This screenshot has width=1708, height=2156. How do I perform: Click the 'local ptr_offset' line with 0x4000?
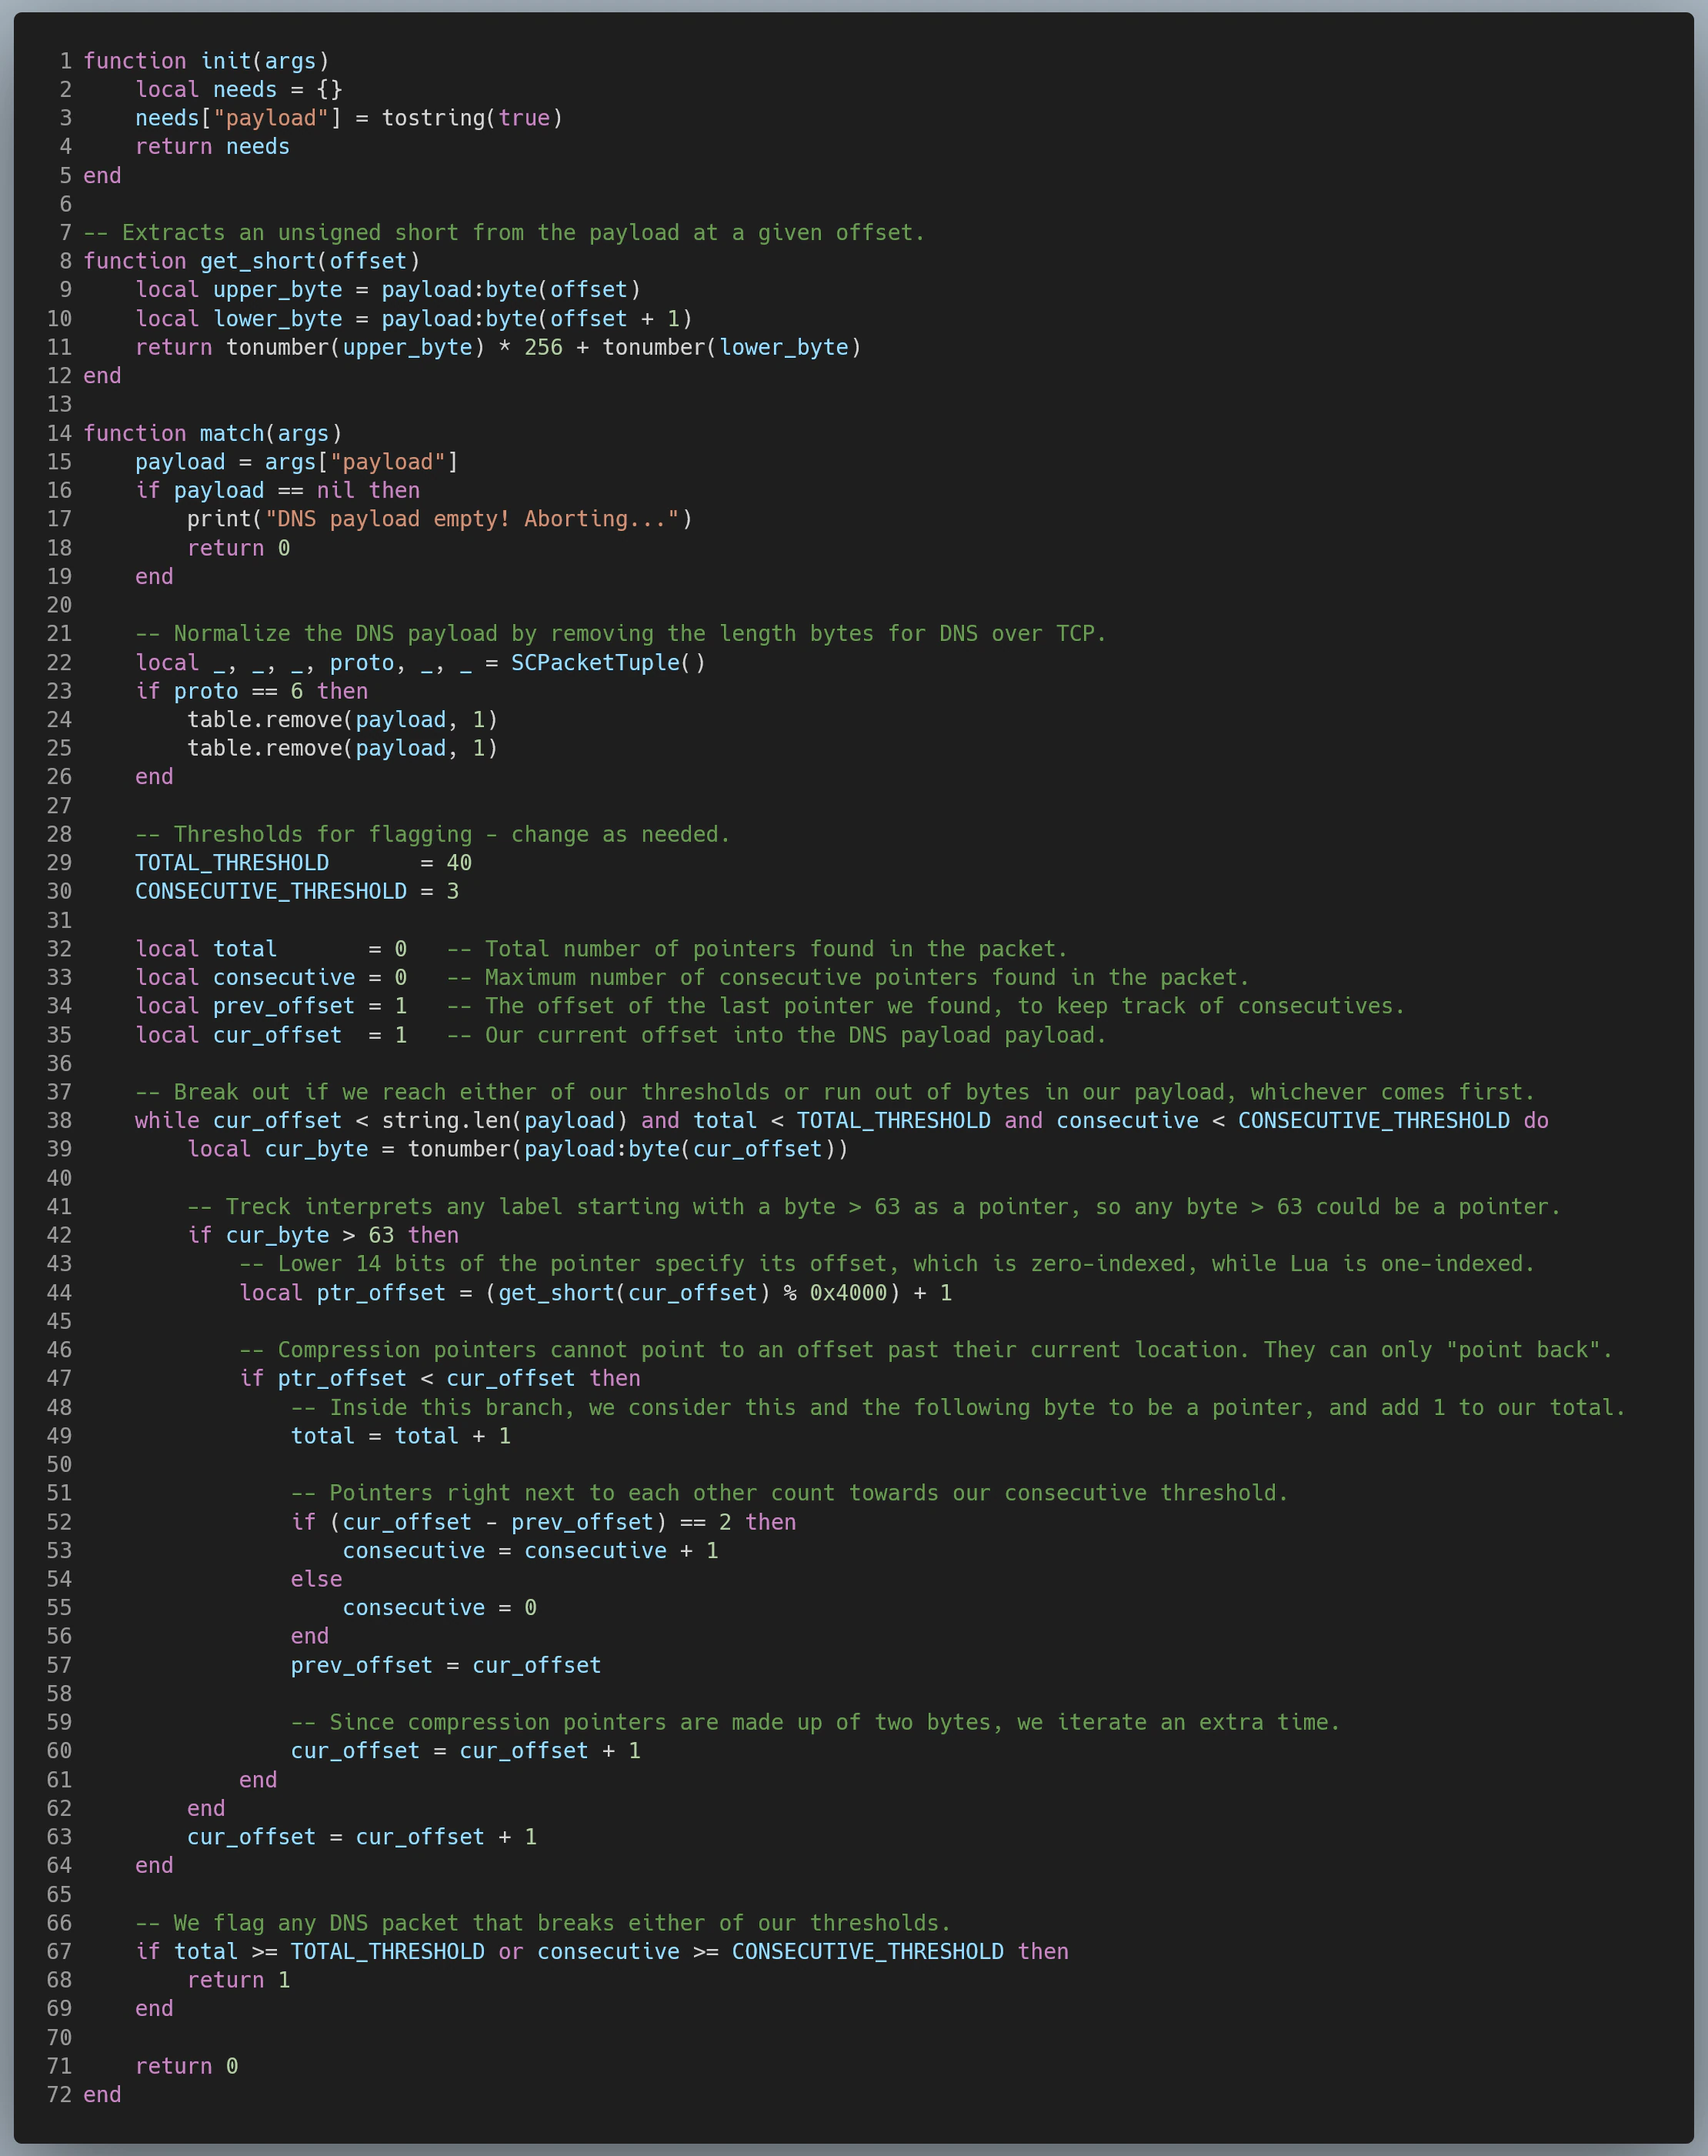[596, 1293]
